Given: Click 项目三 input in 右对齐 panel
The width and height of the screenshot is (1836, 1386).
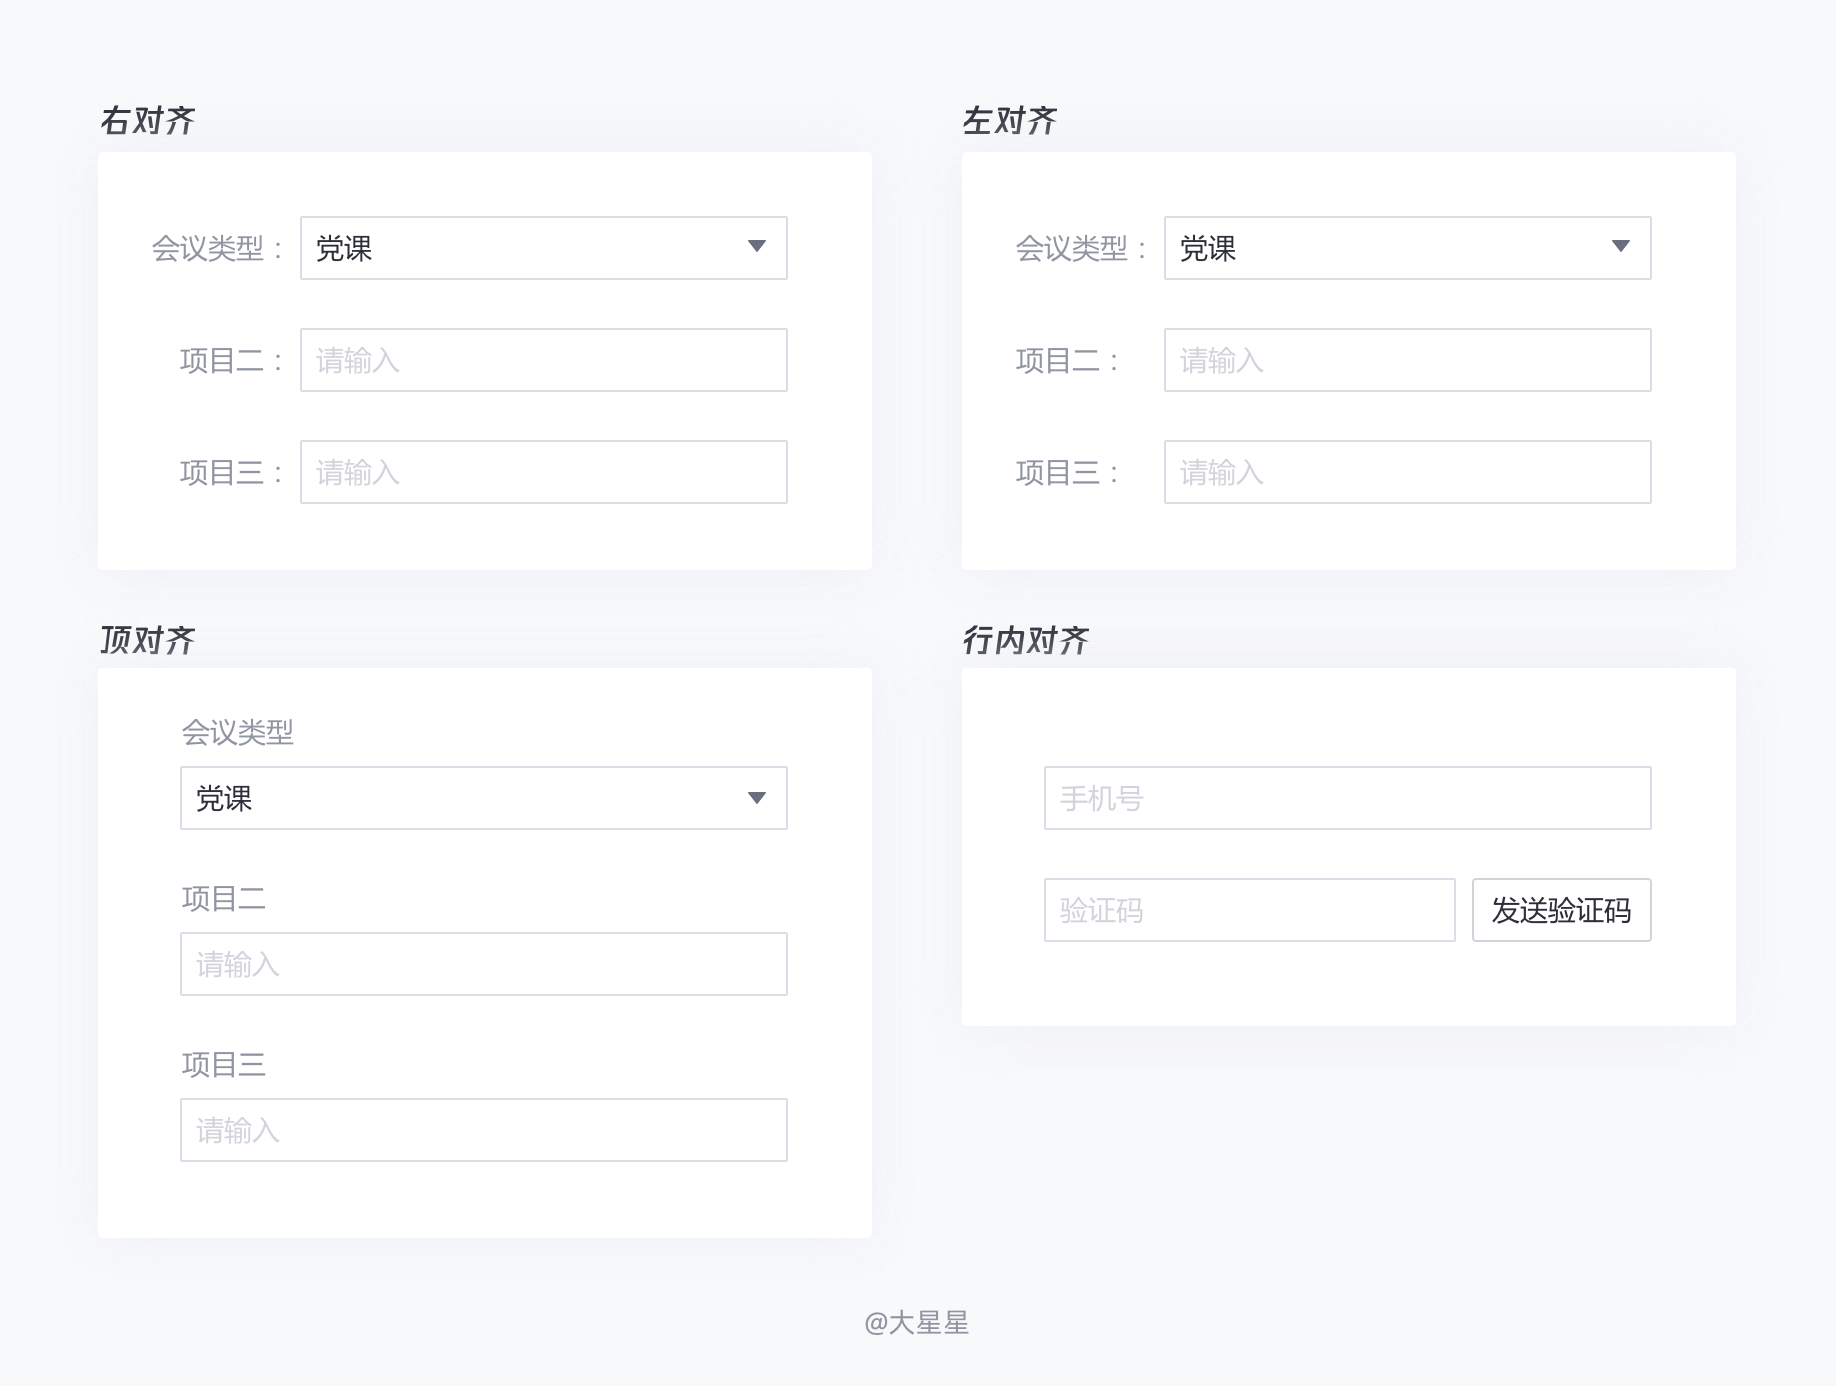Looking at the screenshot, I should 542,472.
